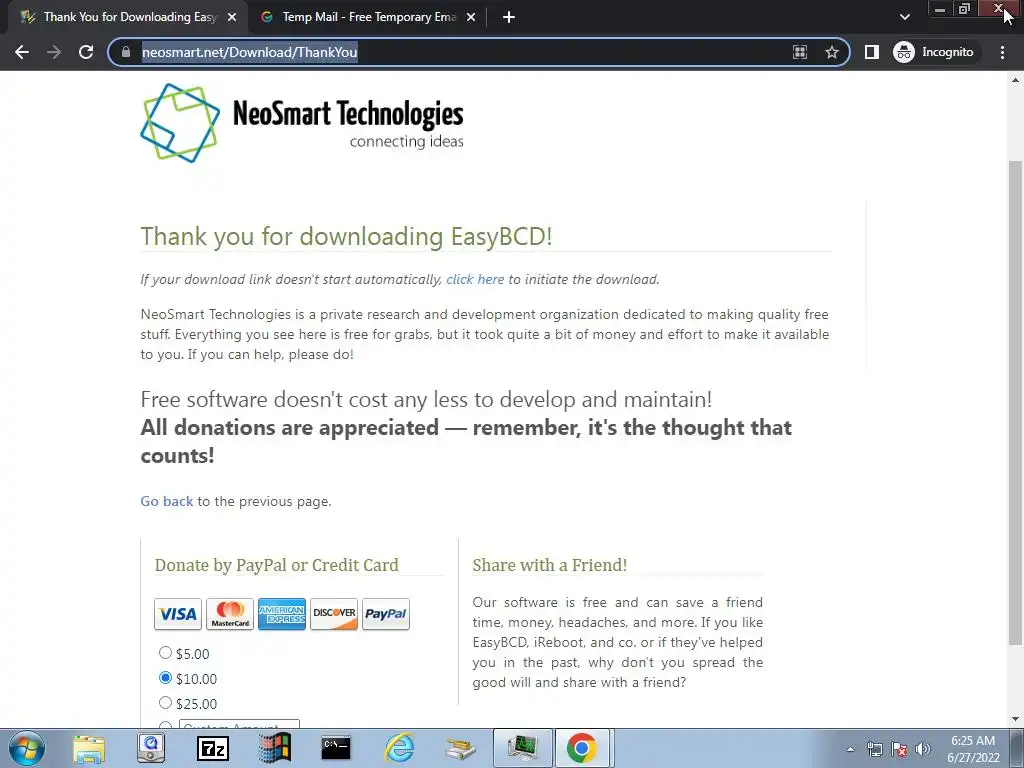1024x768 pixels.
Task: Click the VISA card icon
Action: (x=178, y=614)
